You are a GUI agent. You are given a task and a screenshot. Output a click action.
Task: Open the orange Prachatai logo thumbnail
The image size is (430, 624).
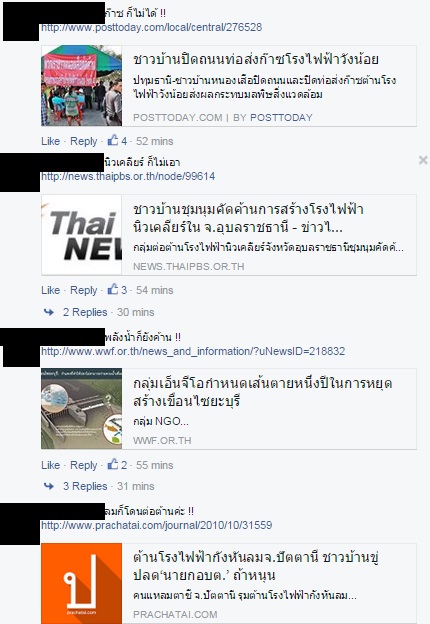tap(82, 583)
